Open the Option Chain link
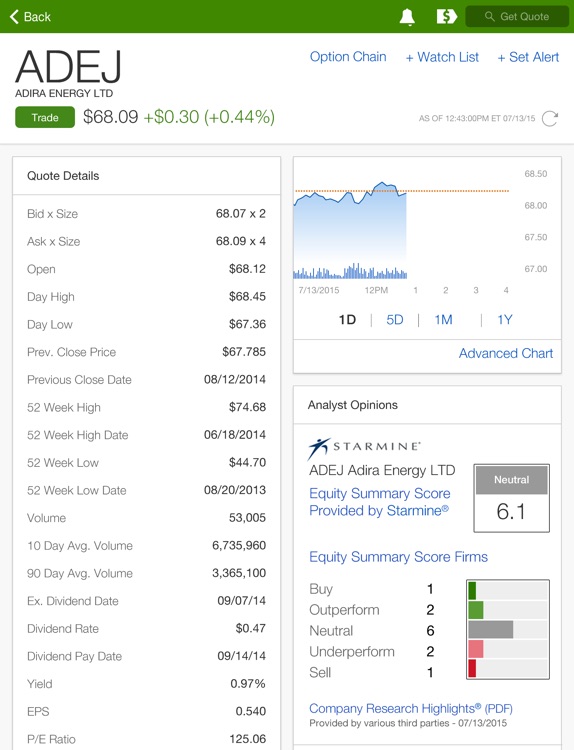The height and width of the screenshot is (750, 574). (x=348, y=57)
